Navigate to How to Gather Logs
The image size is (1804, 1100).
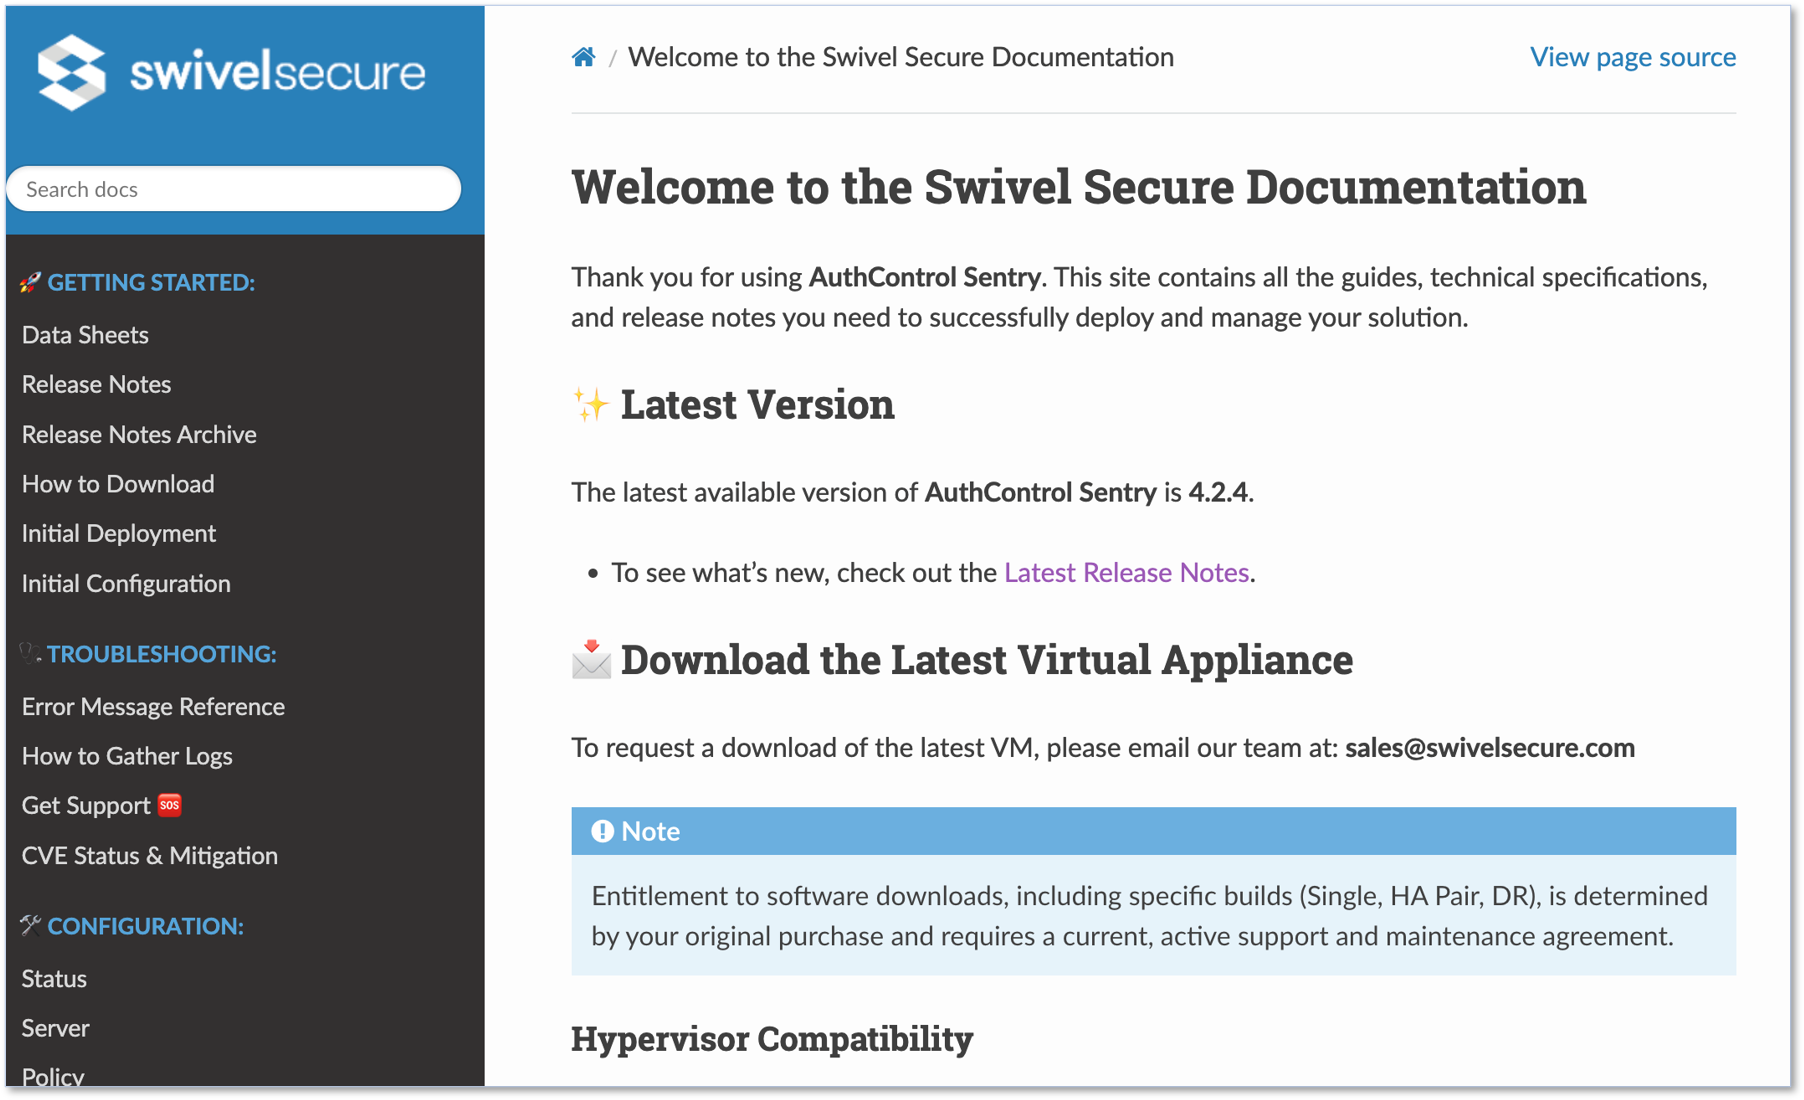coord(127,756)
